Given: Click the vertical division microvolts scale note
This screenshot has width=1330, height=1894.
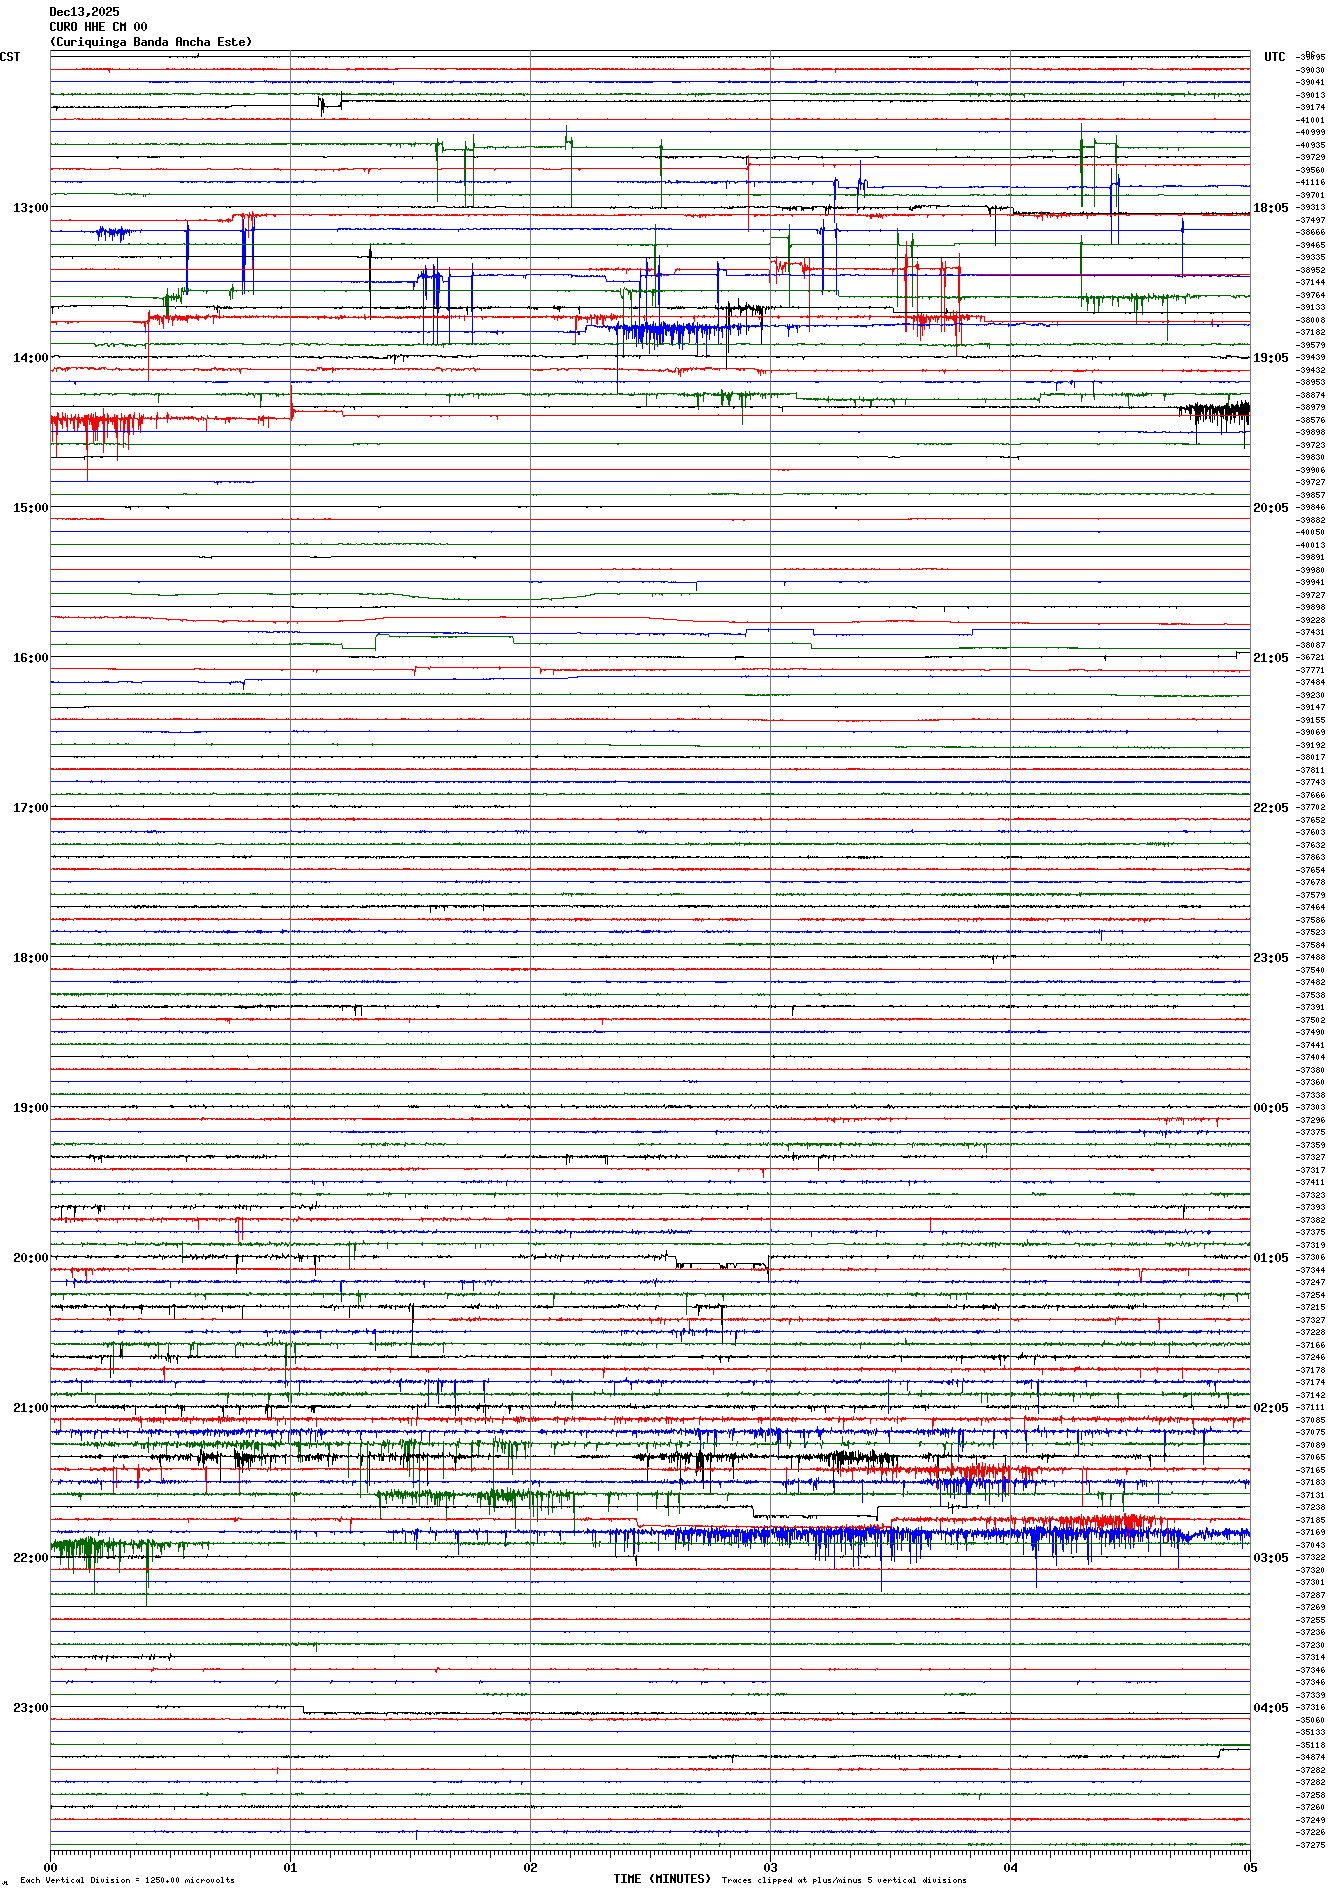Looking at the screenshot, I should [127, 1880].
